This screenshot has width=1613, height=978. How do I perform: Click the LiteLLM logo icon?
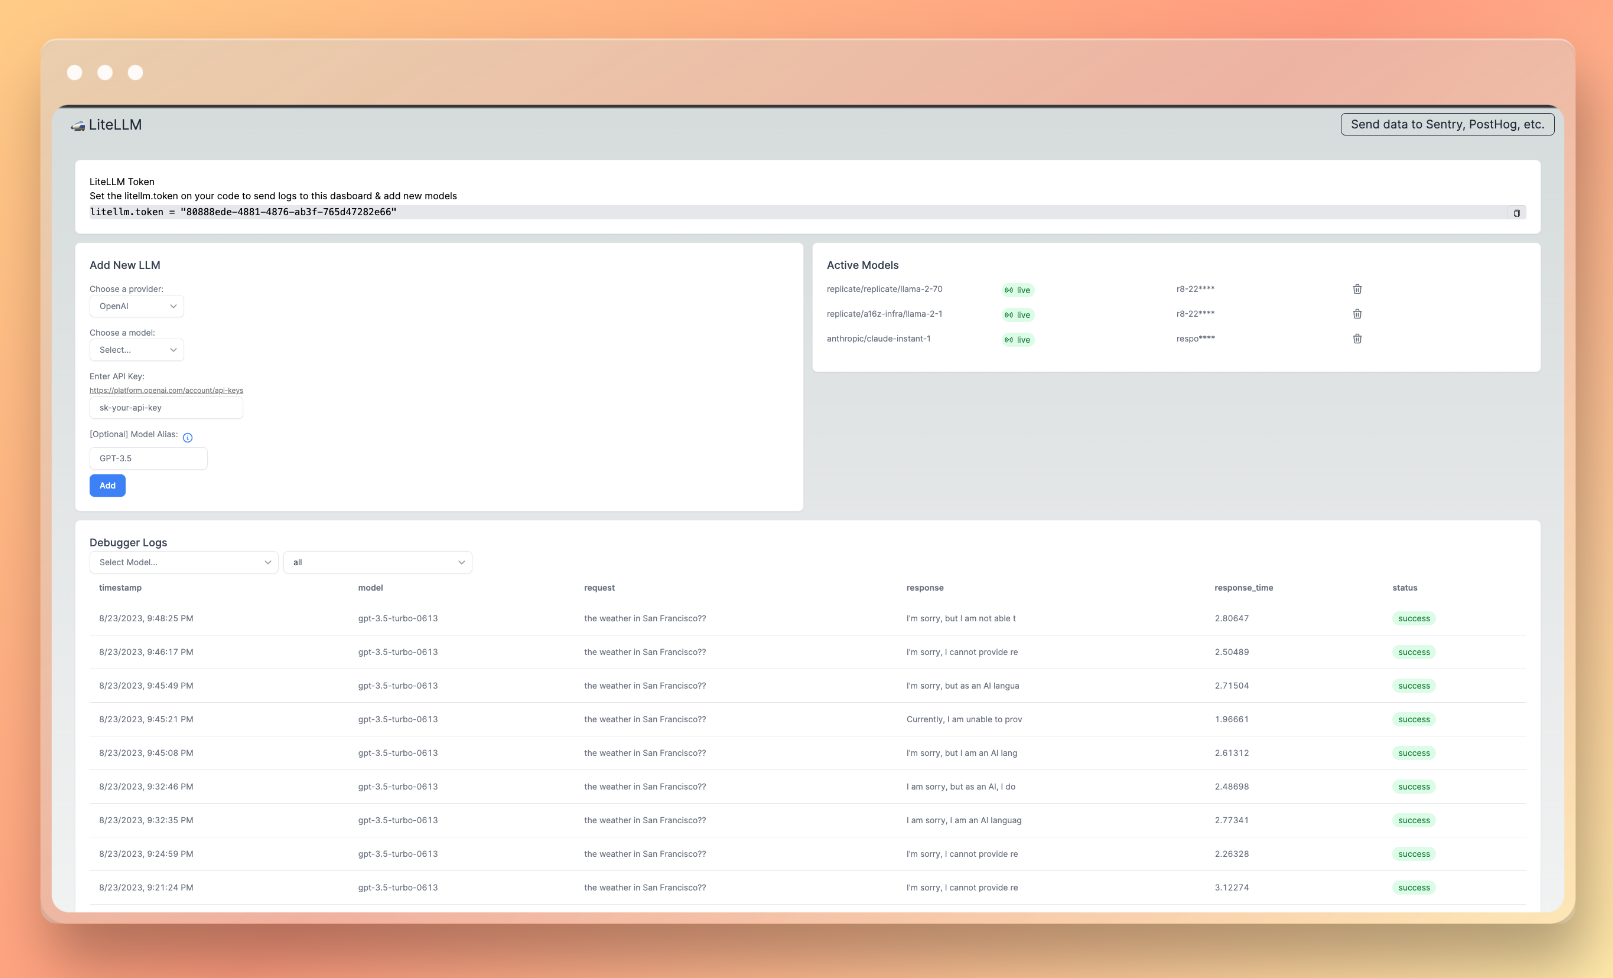coord(77,126)
